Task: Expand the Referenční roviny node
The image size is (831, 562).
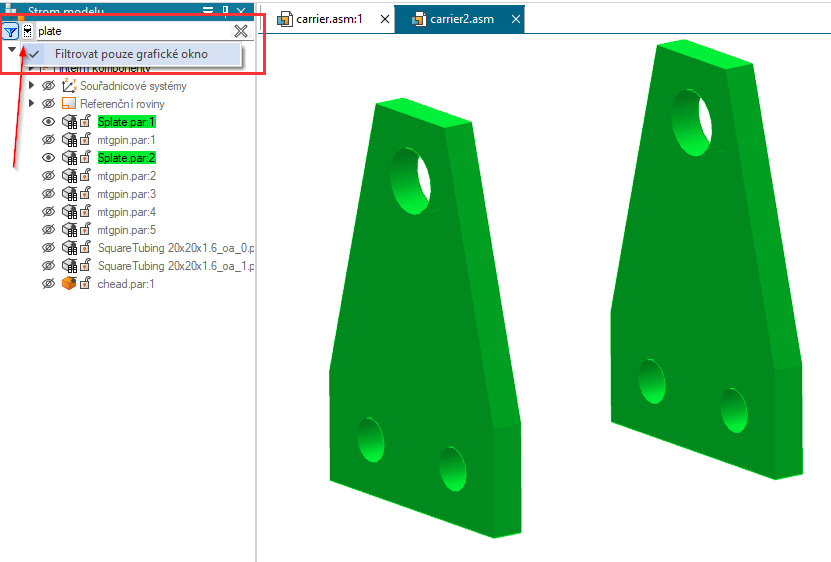Action: (32, 104)
